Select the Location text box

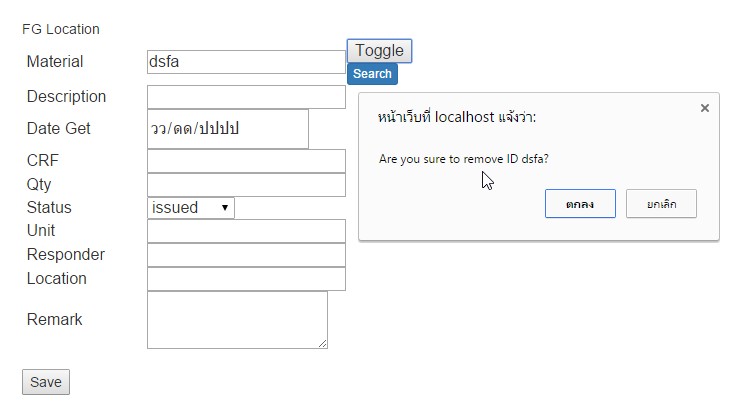point(246,279)
